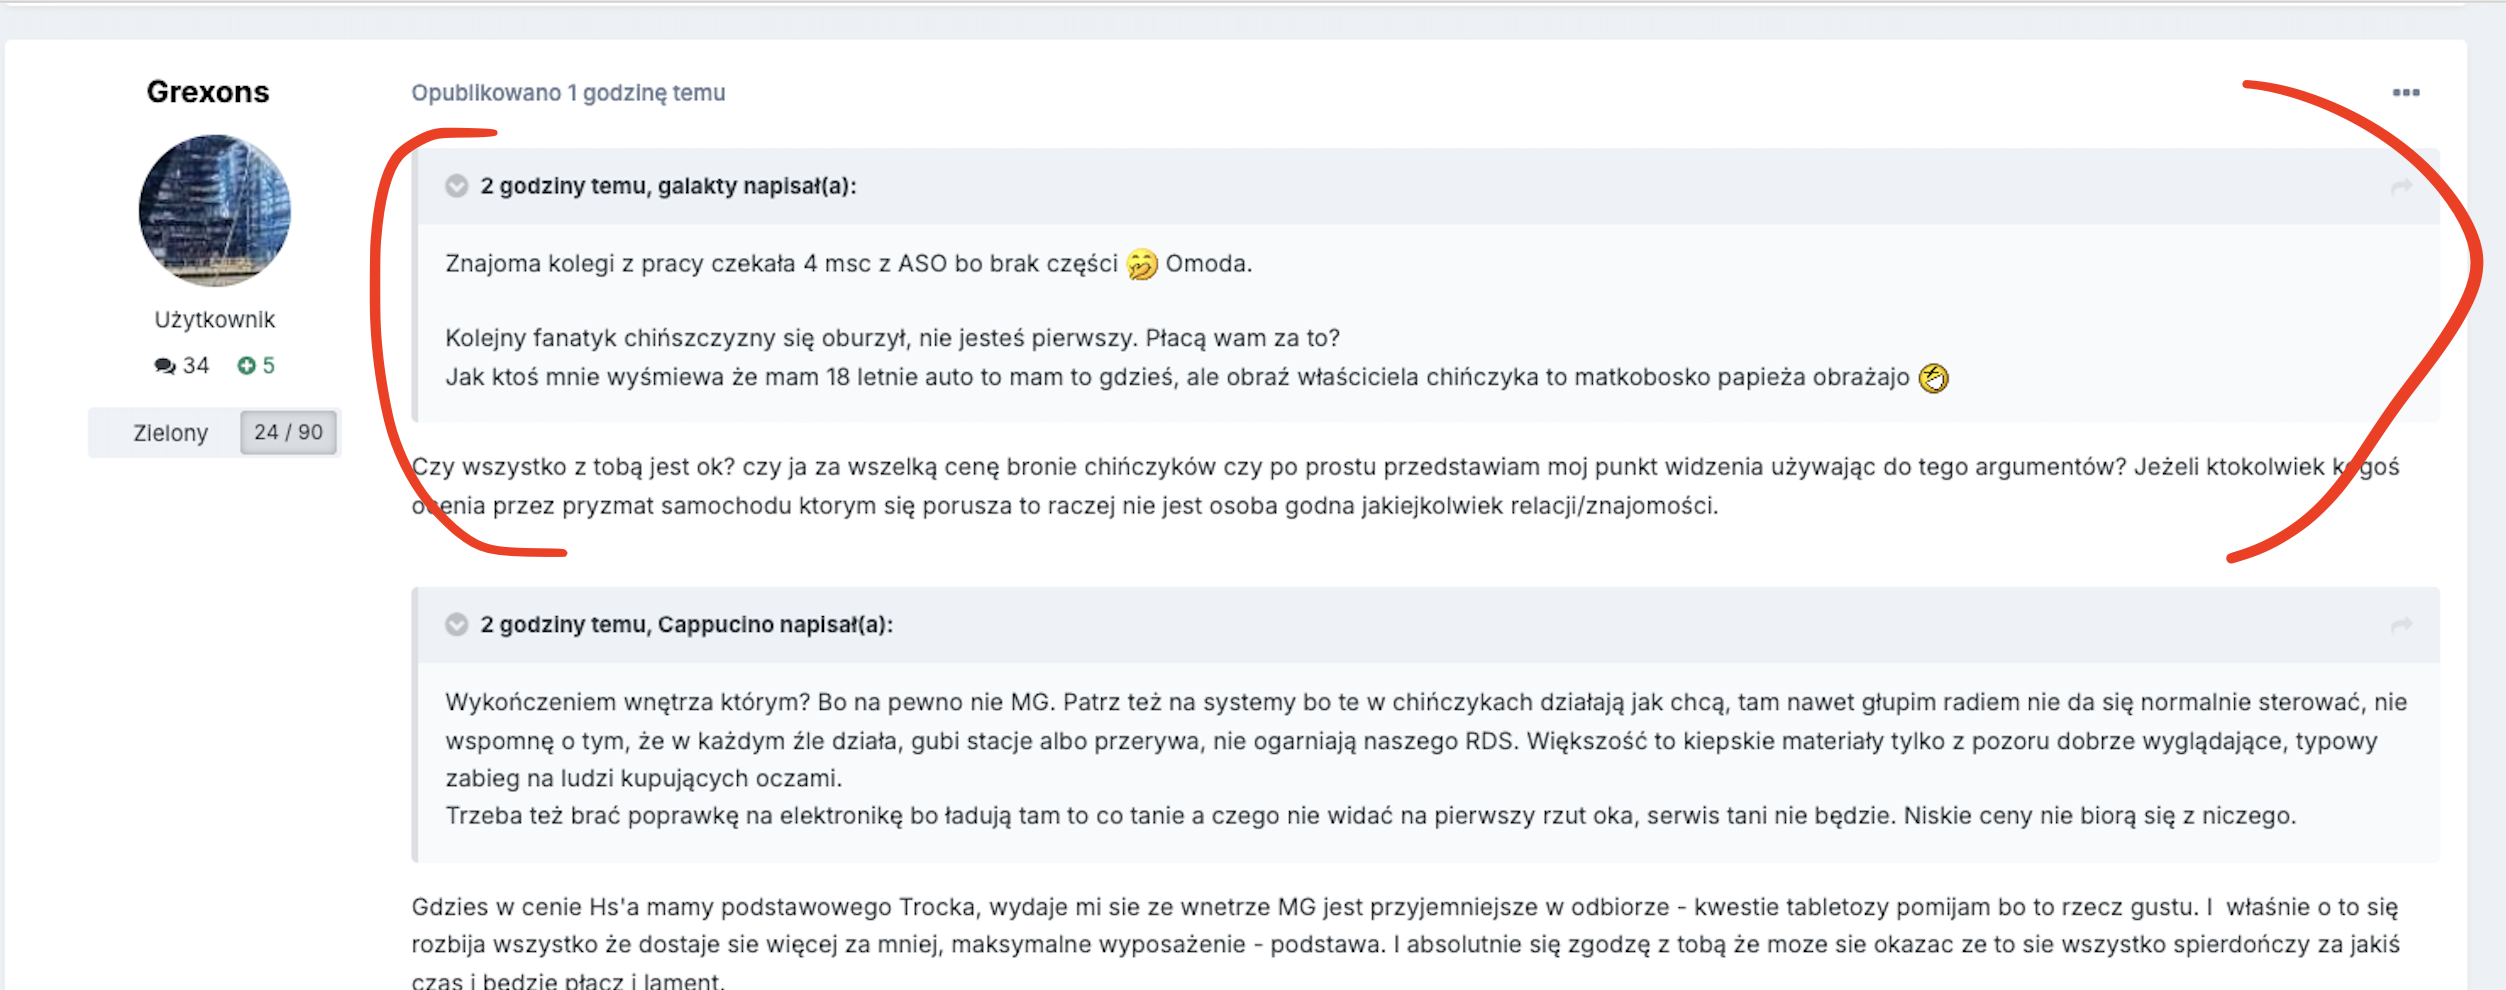The width and height of the screenshot is (2506, 990).
Task: Click the Zielony rank label
Action: tap(170, 433)
